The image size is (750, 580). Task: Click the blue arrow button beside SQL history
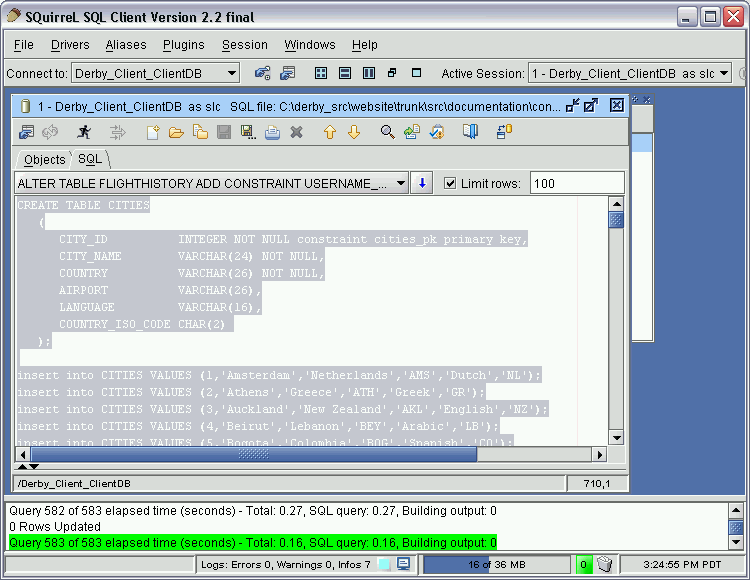click(x=422, y=183)
